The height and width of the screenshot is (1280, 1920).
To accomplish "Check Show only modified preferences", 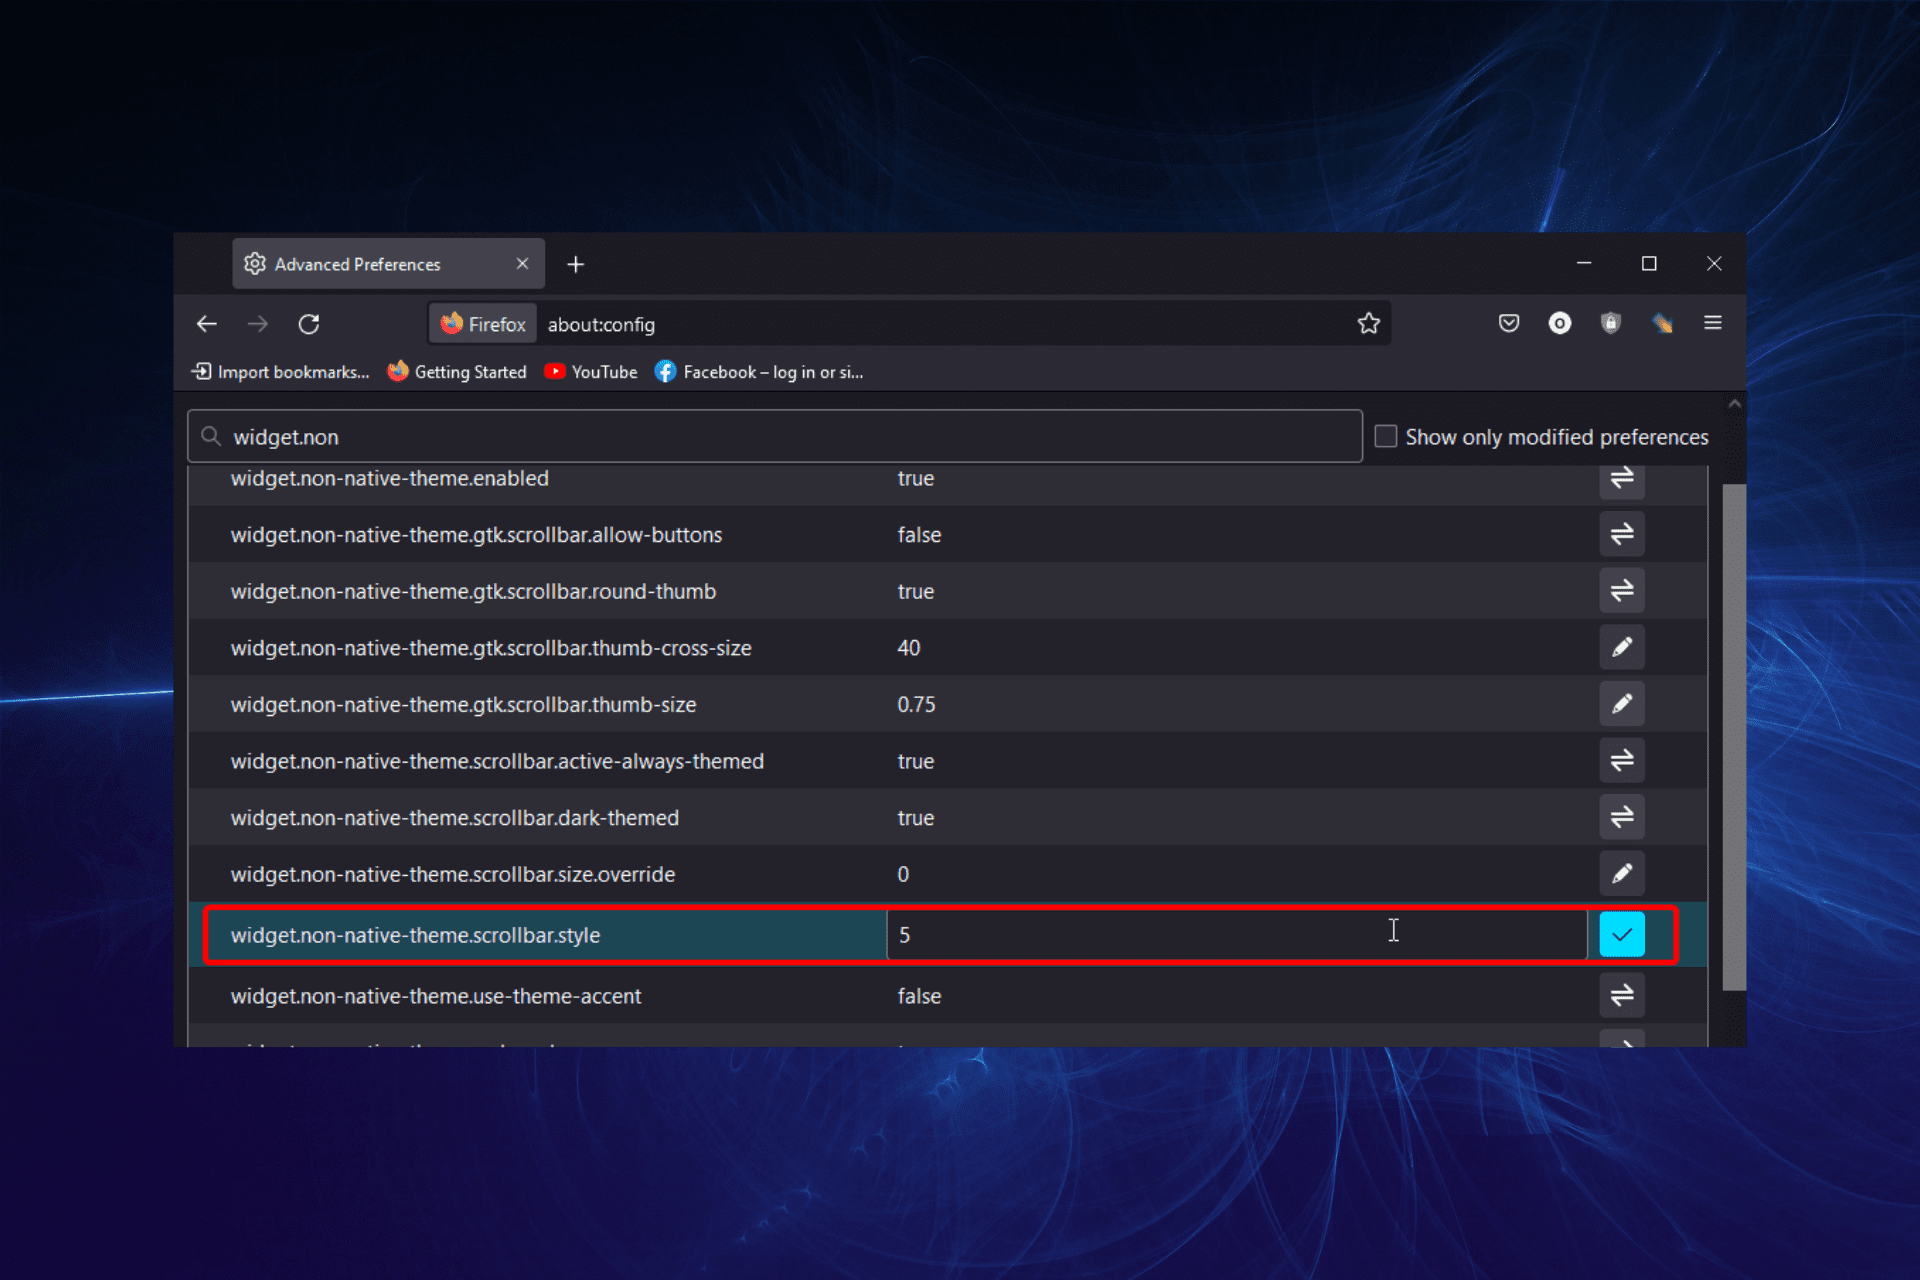I will click(1385, 437).
